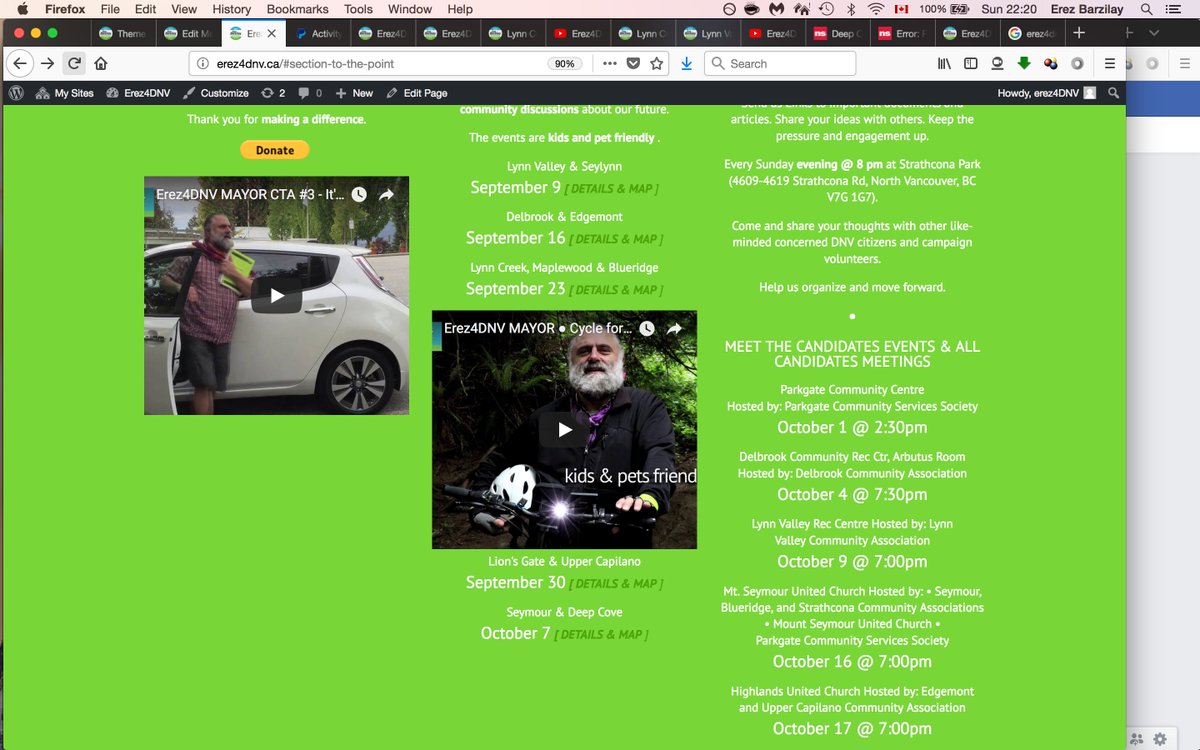
Task: Open the View menu
Action: [x=184, y=9]
